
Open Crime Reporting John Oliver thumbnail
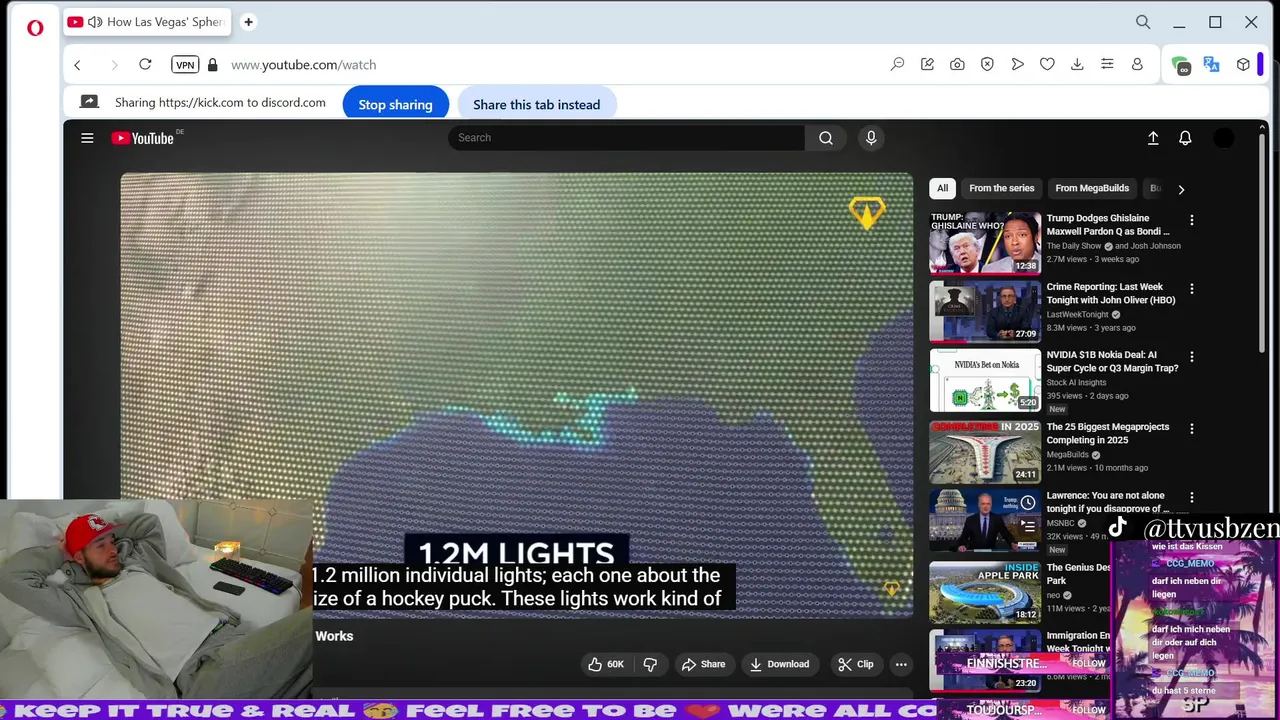coord(985,311)
